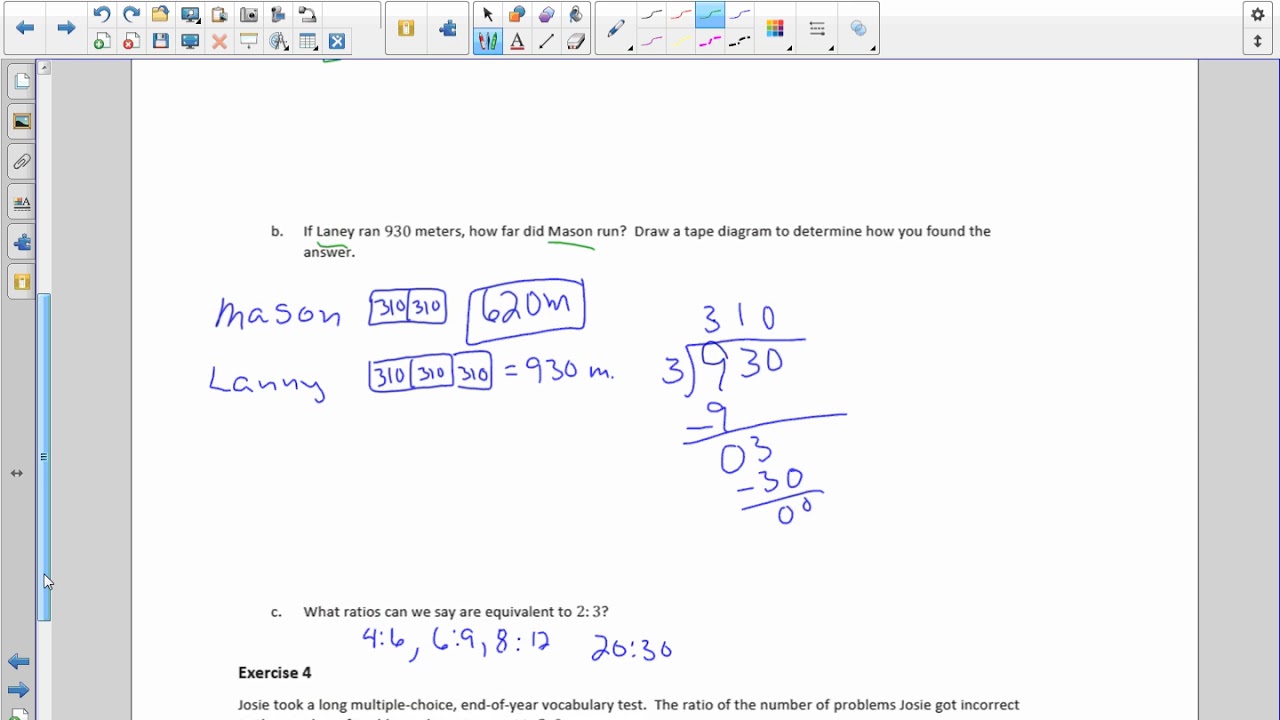Click the red X delete icon

[x=219, y=41]
